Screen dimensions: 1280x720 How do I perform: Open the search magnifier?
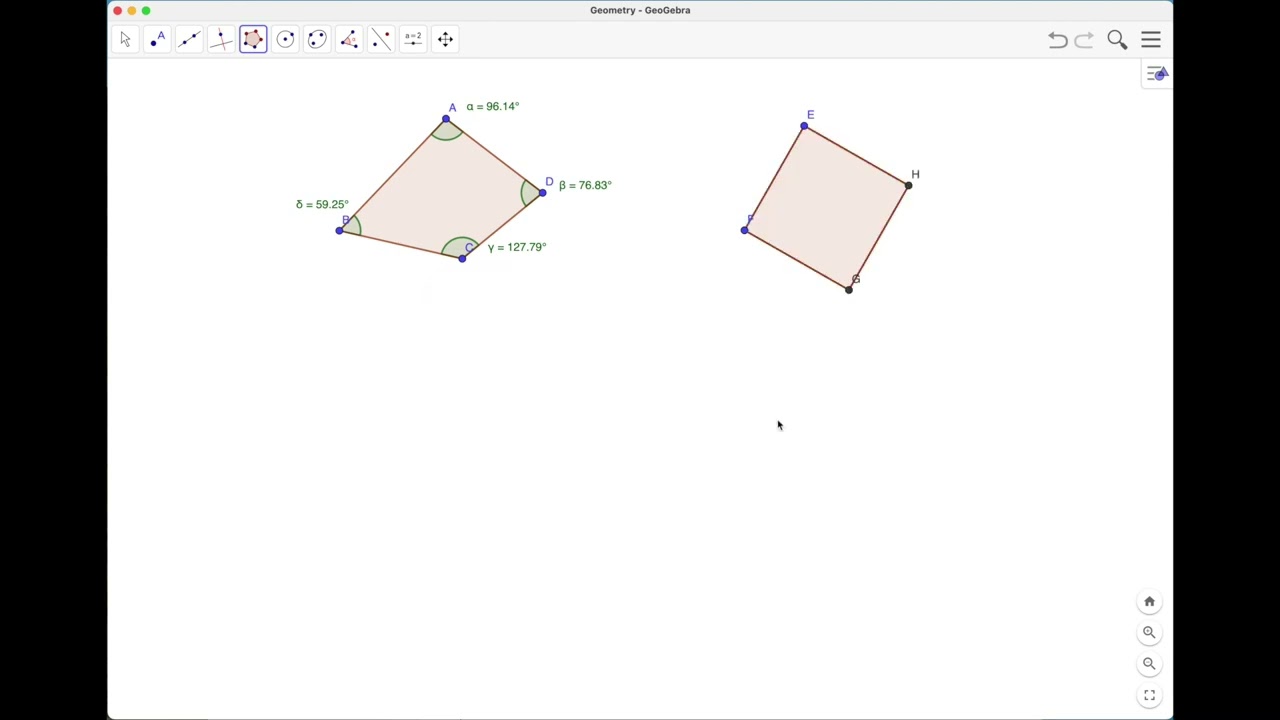pos(1117,40)
